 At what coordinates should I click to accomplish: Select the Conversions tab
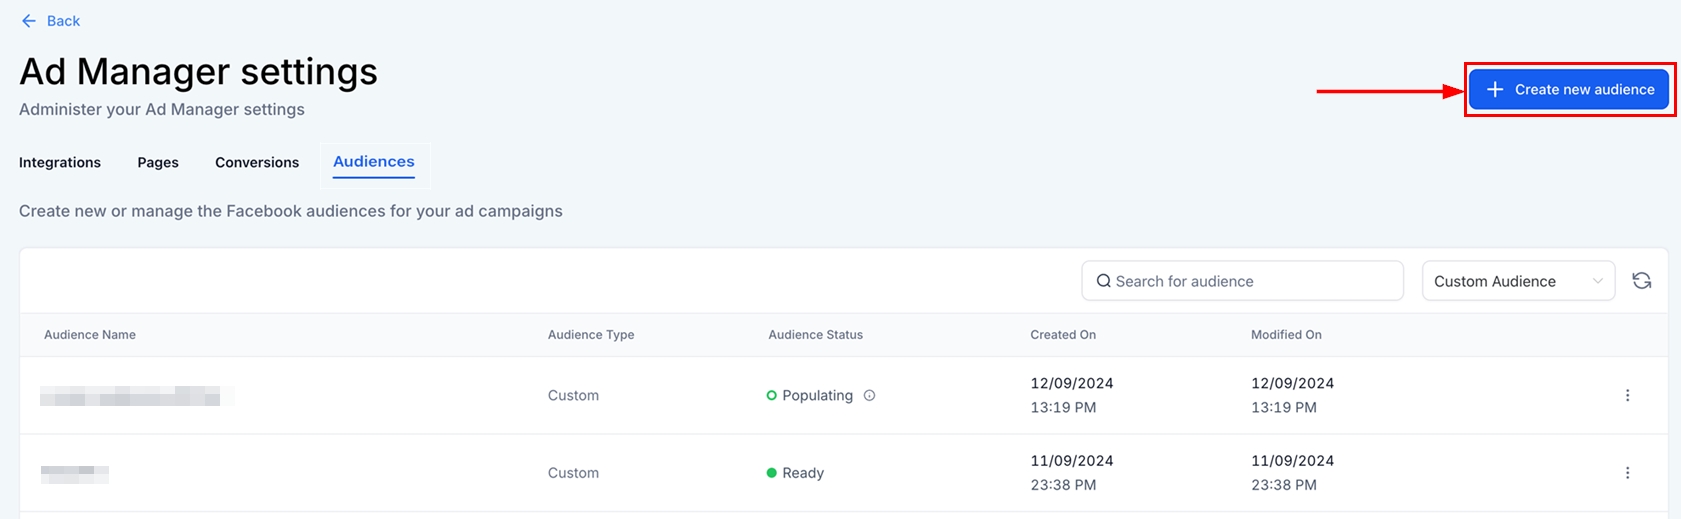tap(257, 163)
